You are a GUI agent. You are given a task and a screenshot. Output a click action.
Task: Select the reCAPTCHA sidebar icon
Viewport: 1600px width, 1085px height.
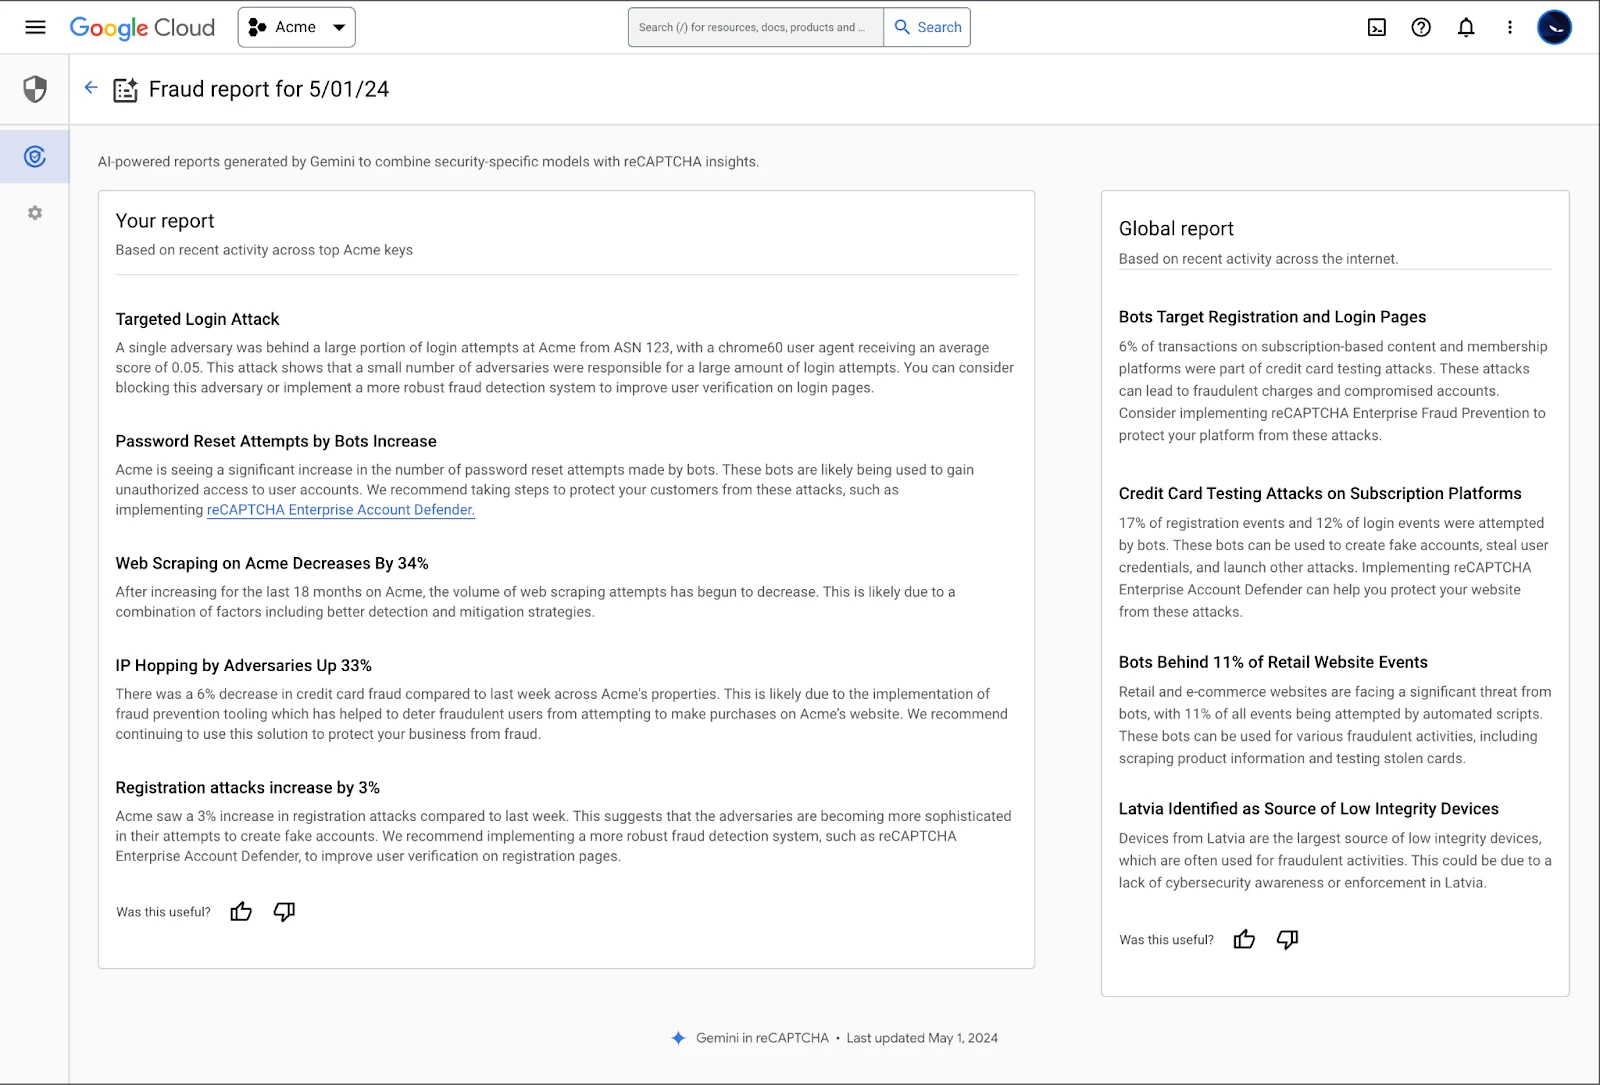click(x=35, y=157)
